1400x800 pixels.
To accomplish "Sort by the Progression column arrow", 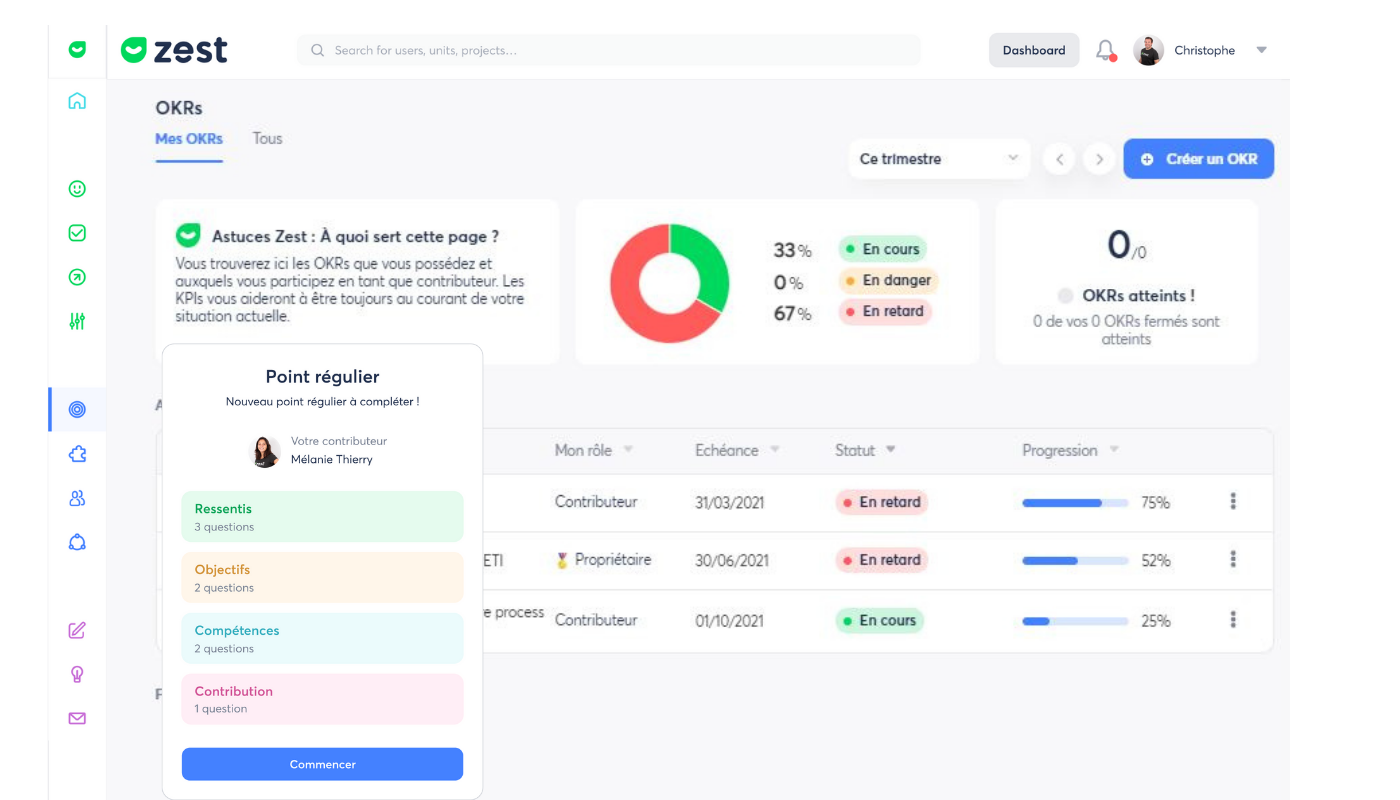I will 1114,450.
